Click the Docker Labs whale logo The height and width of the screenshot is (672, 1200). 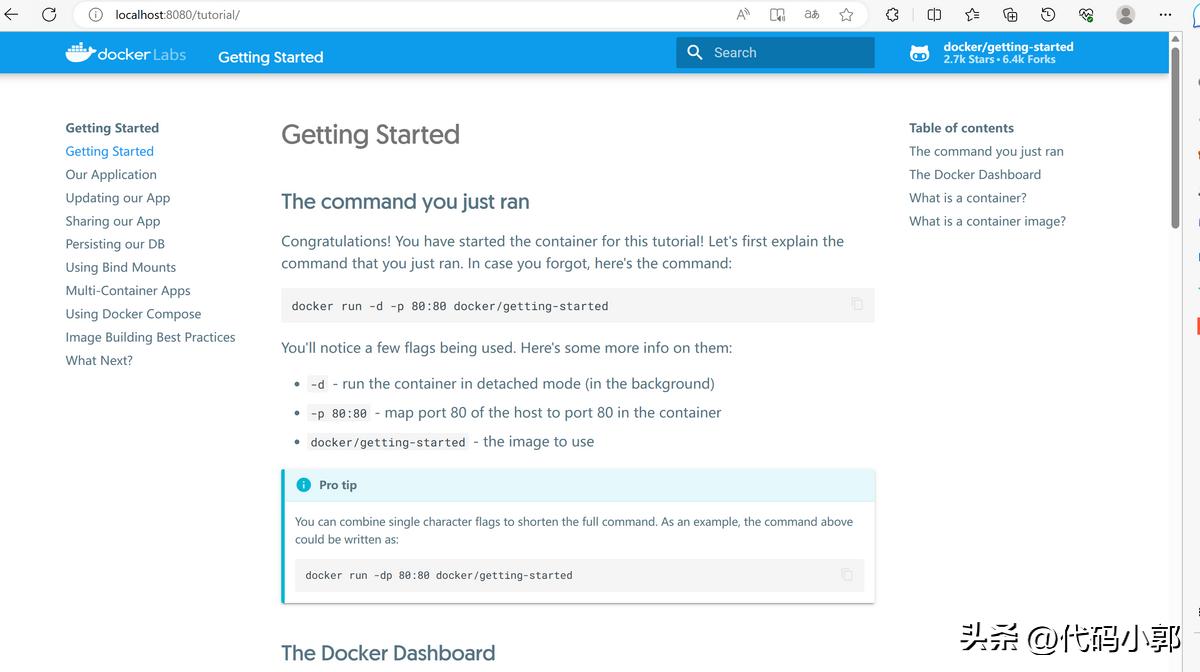click(x=79, y=51)
